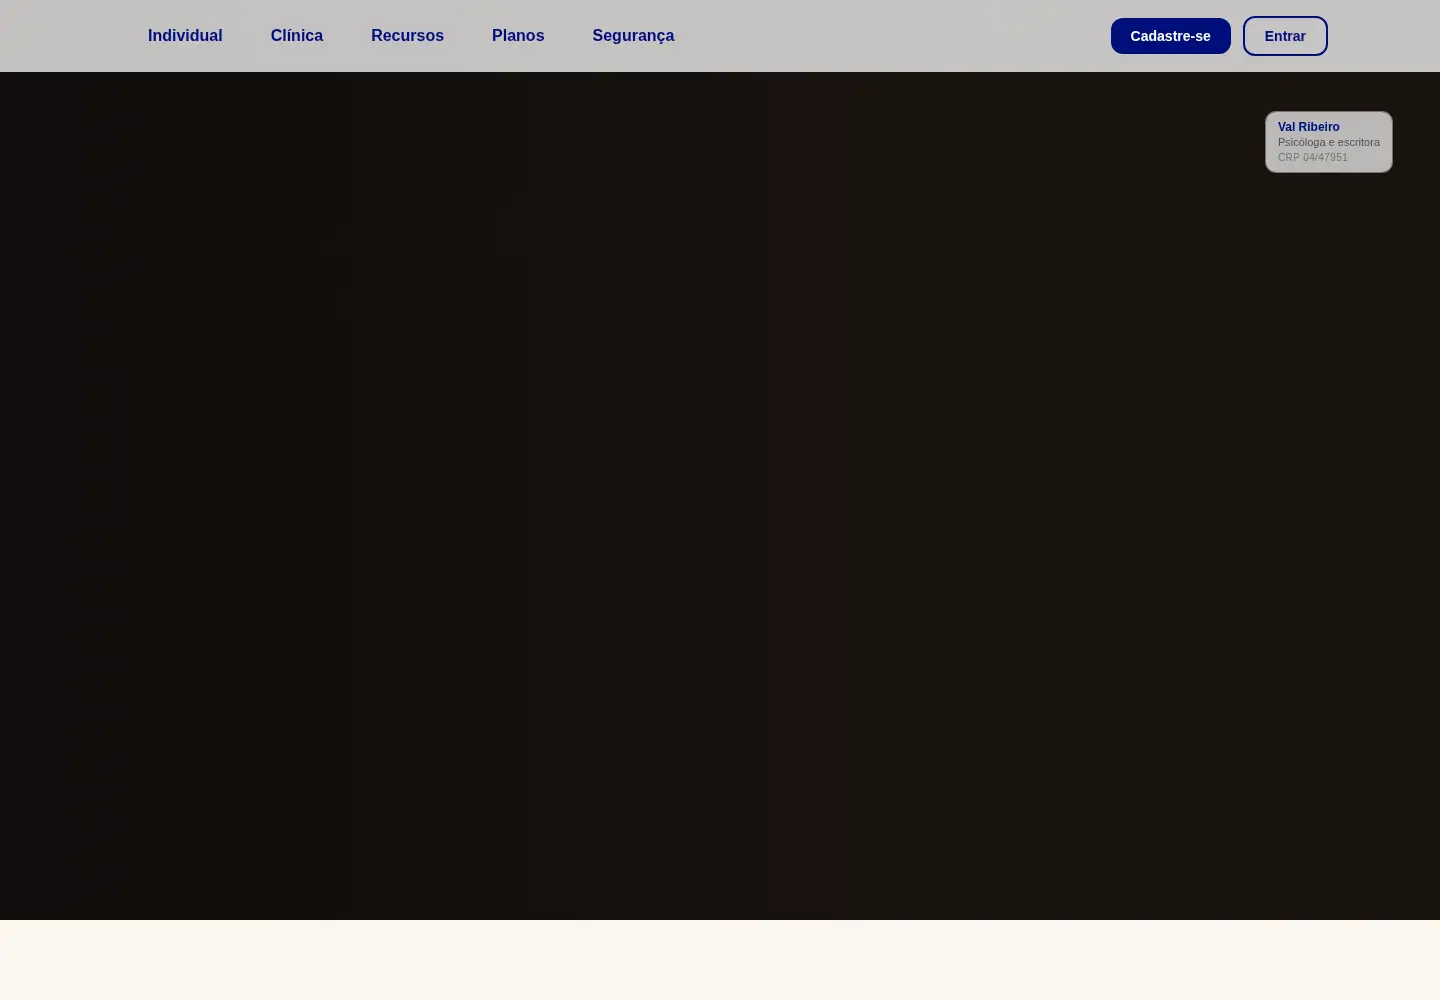Go to the Planos page

[x=518, y=36]
